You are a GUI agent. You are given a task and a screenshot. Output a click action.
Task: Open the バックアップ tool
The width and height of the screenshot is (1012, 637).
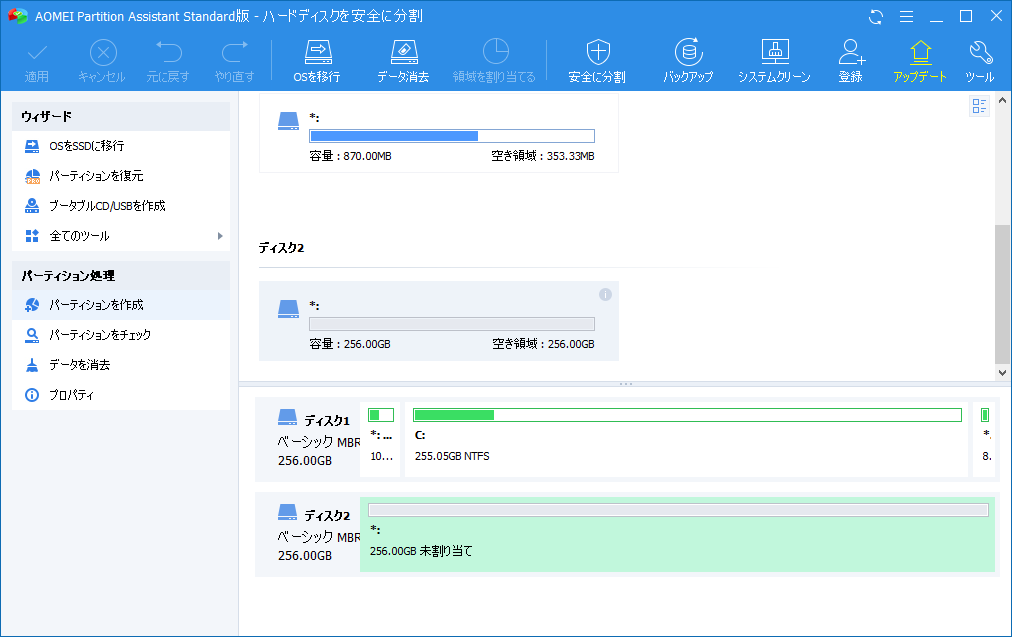[688, 61]
